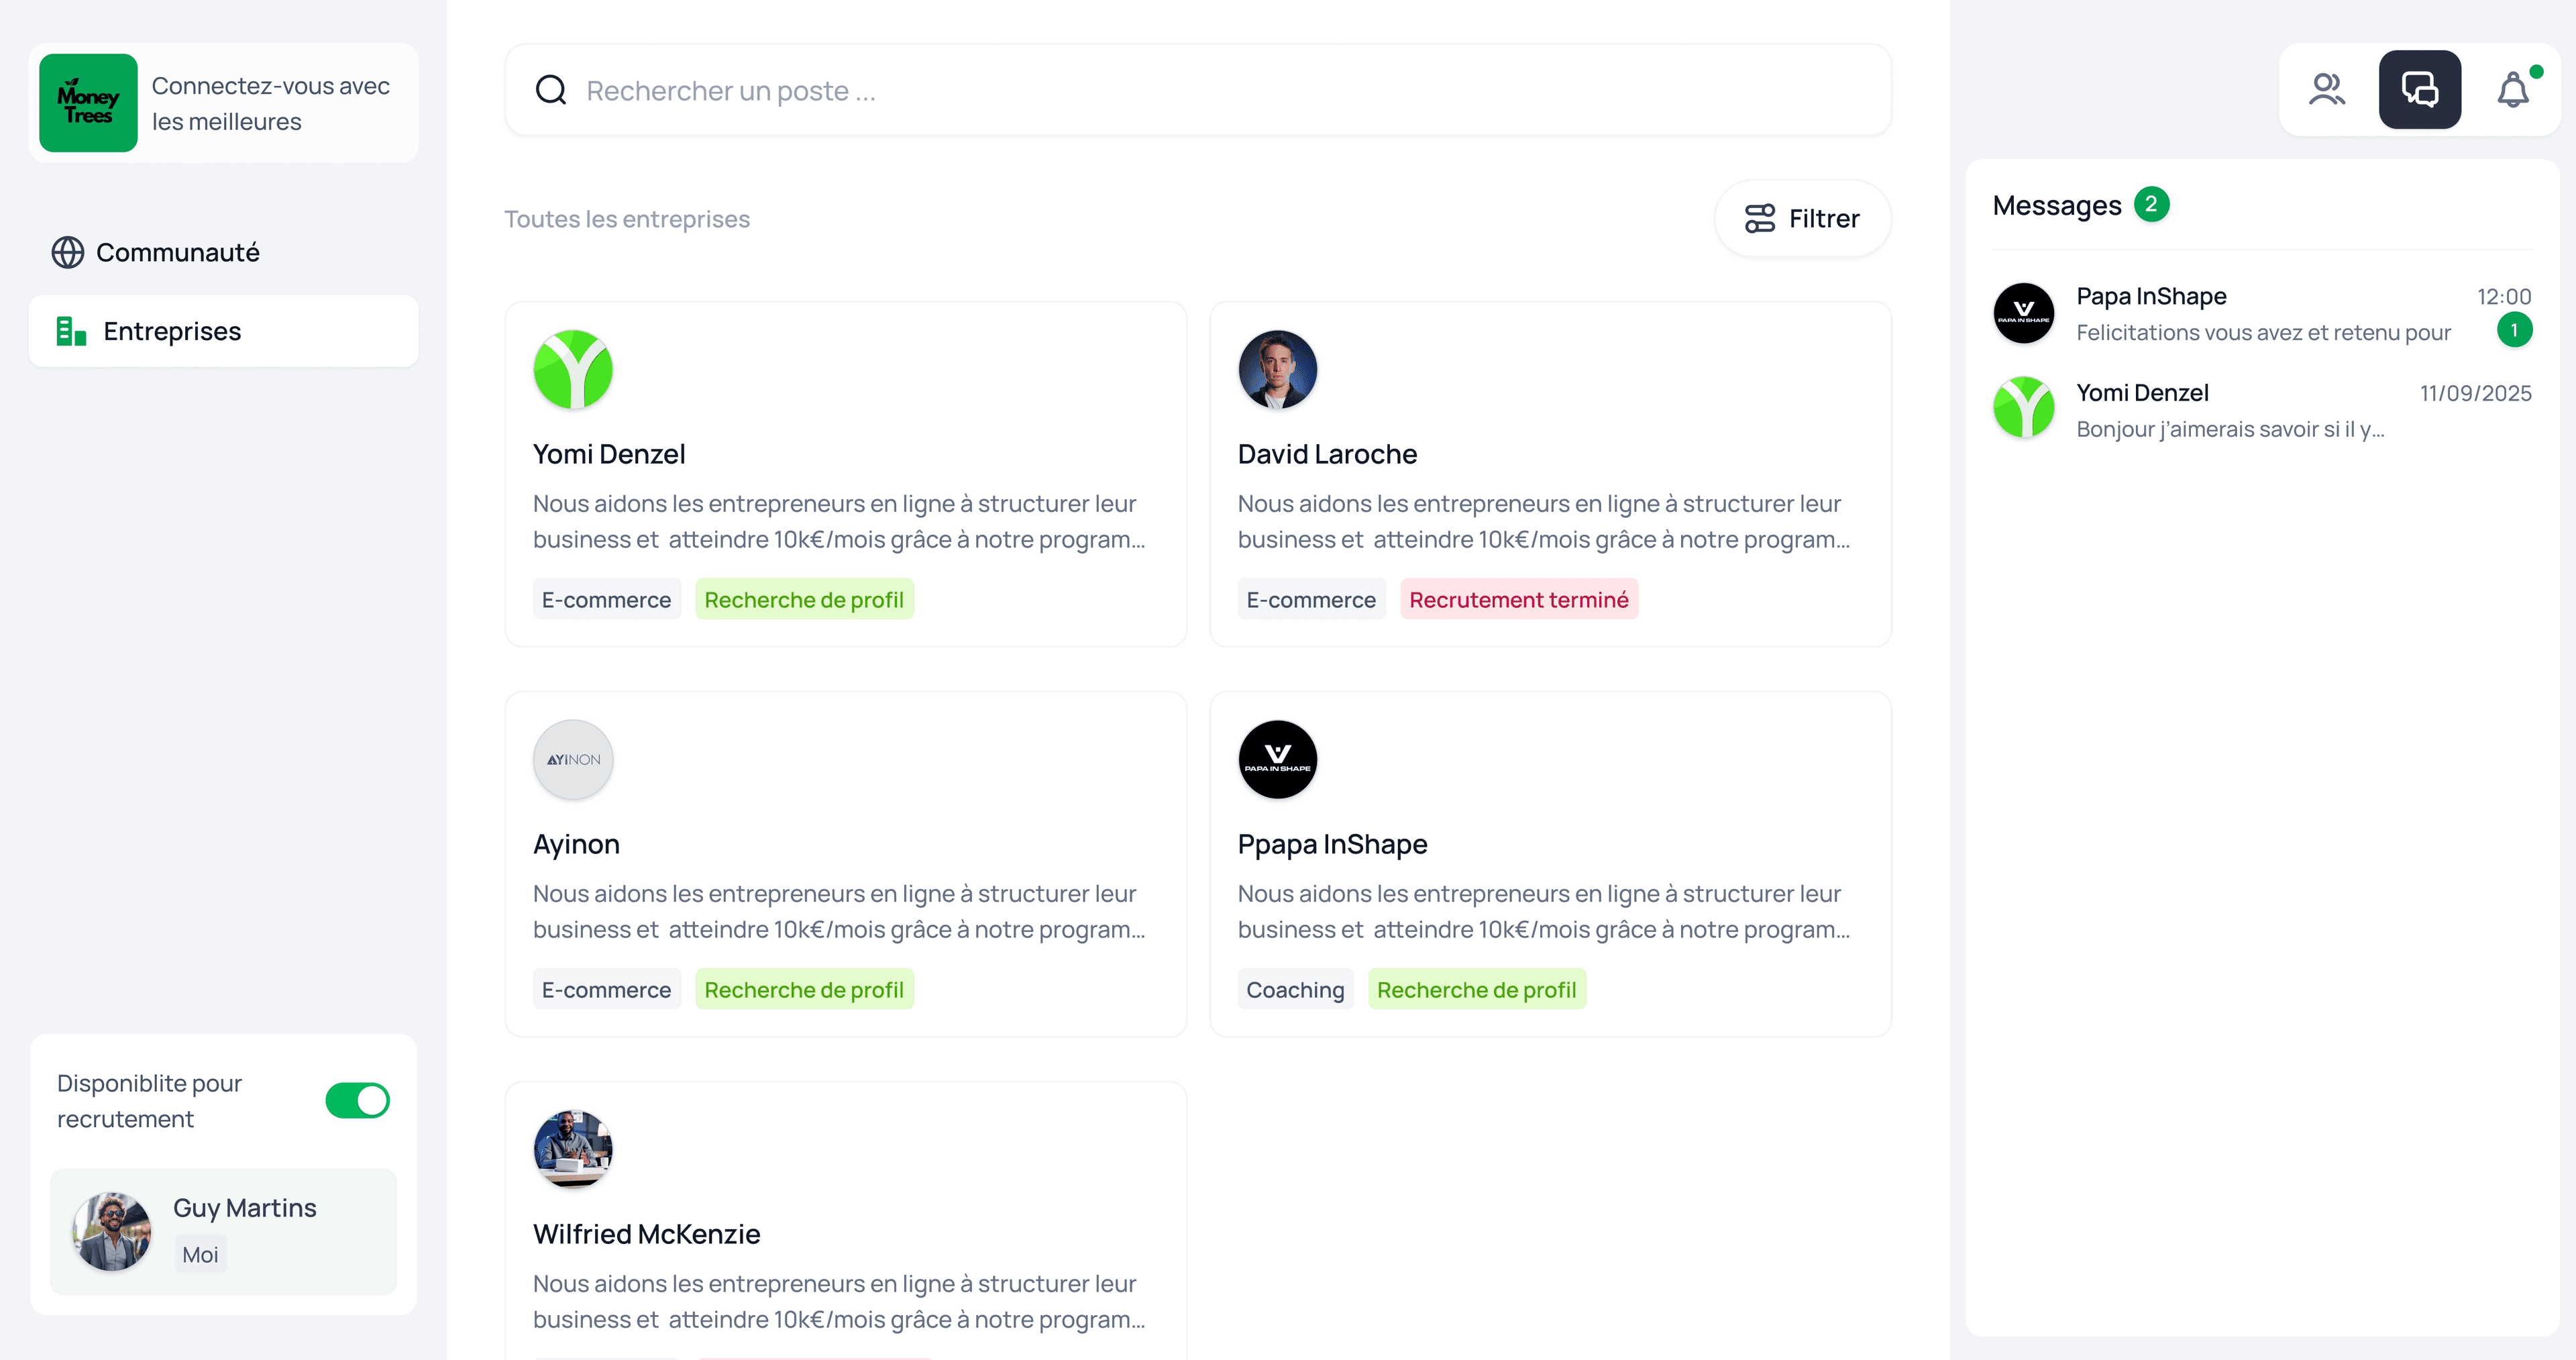The width and height of the screenshot is (2576, 1360).
Task: Toggle the recruitment availability switch
Action: [357, 1101]
